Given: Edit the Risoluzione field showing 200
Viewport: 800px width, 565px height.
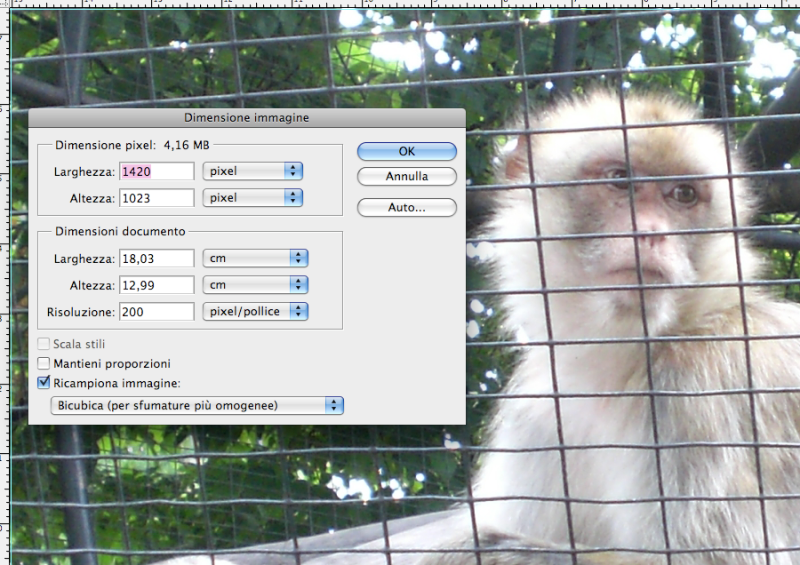Looking at the screenshot, I should click(x=157, y=312).
